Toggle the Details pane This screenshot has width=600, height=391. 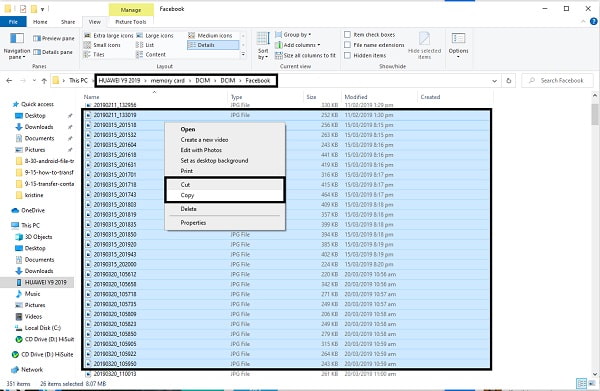click(x=53, y=52)
